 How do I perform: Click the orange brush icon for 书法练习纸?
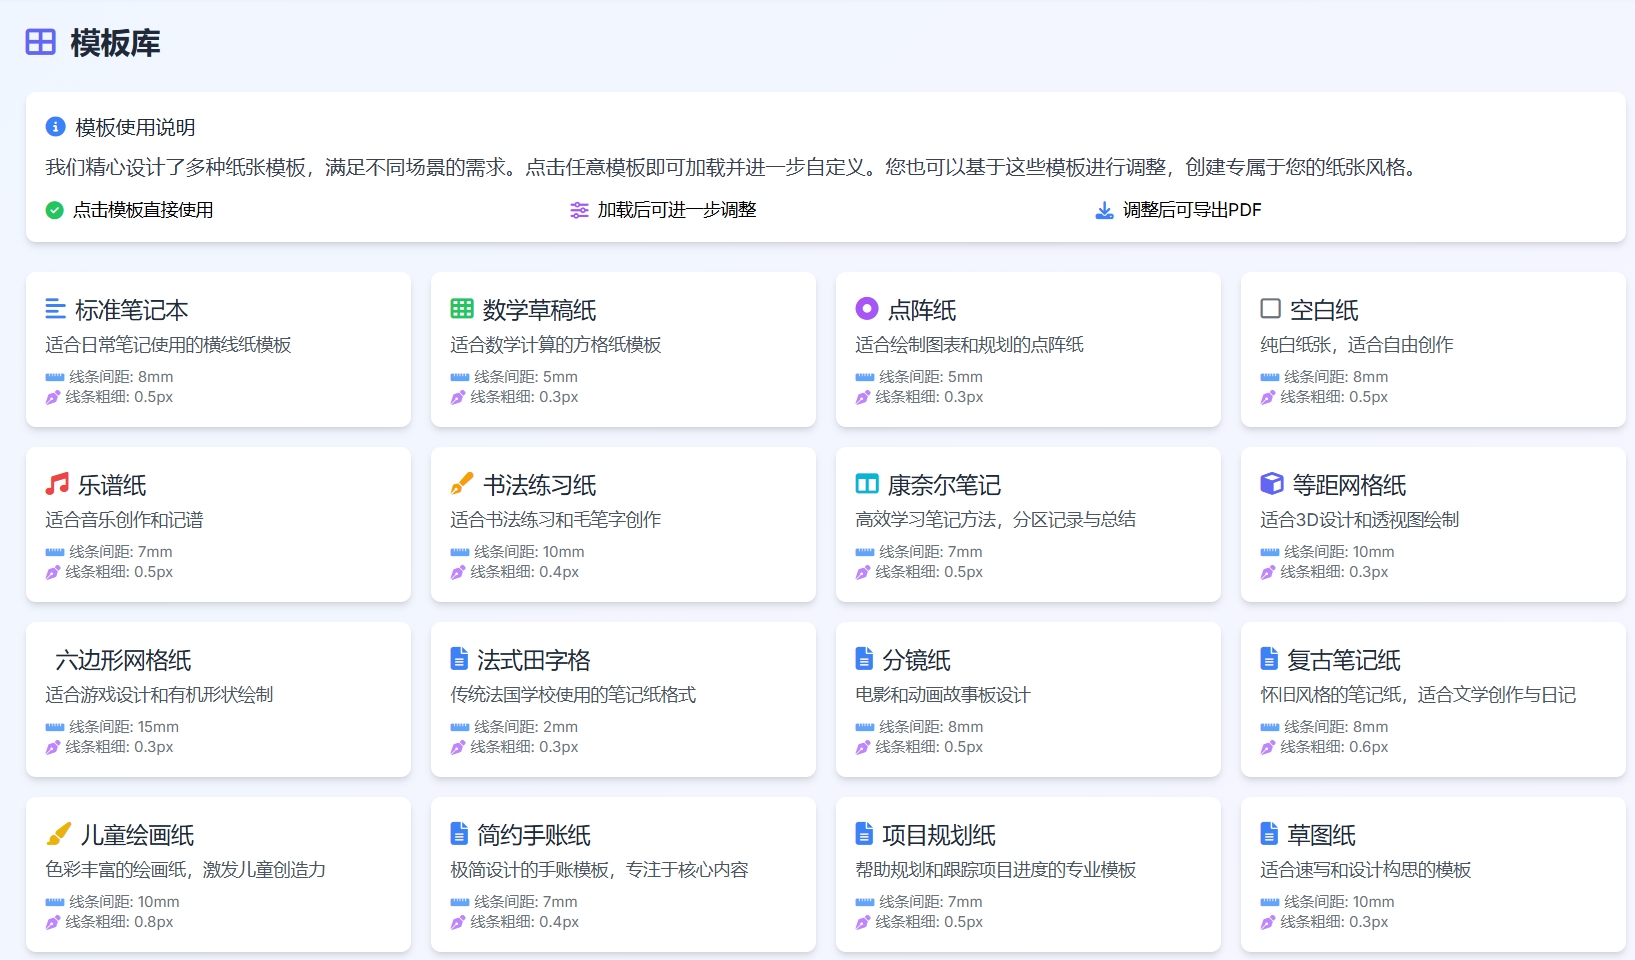click(x=461, y=484)
